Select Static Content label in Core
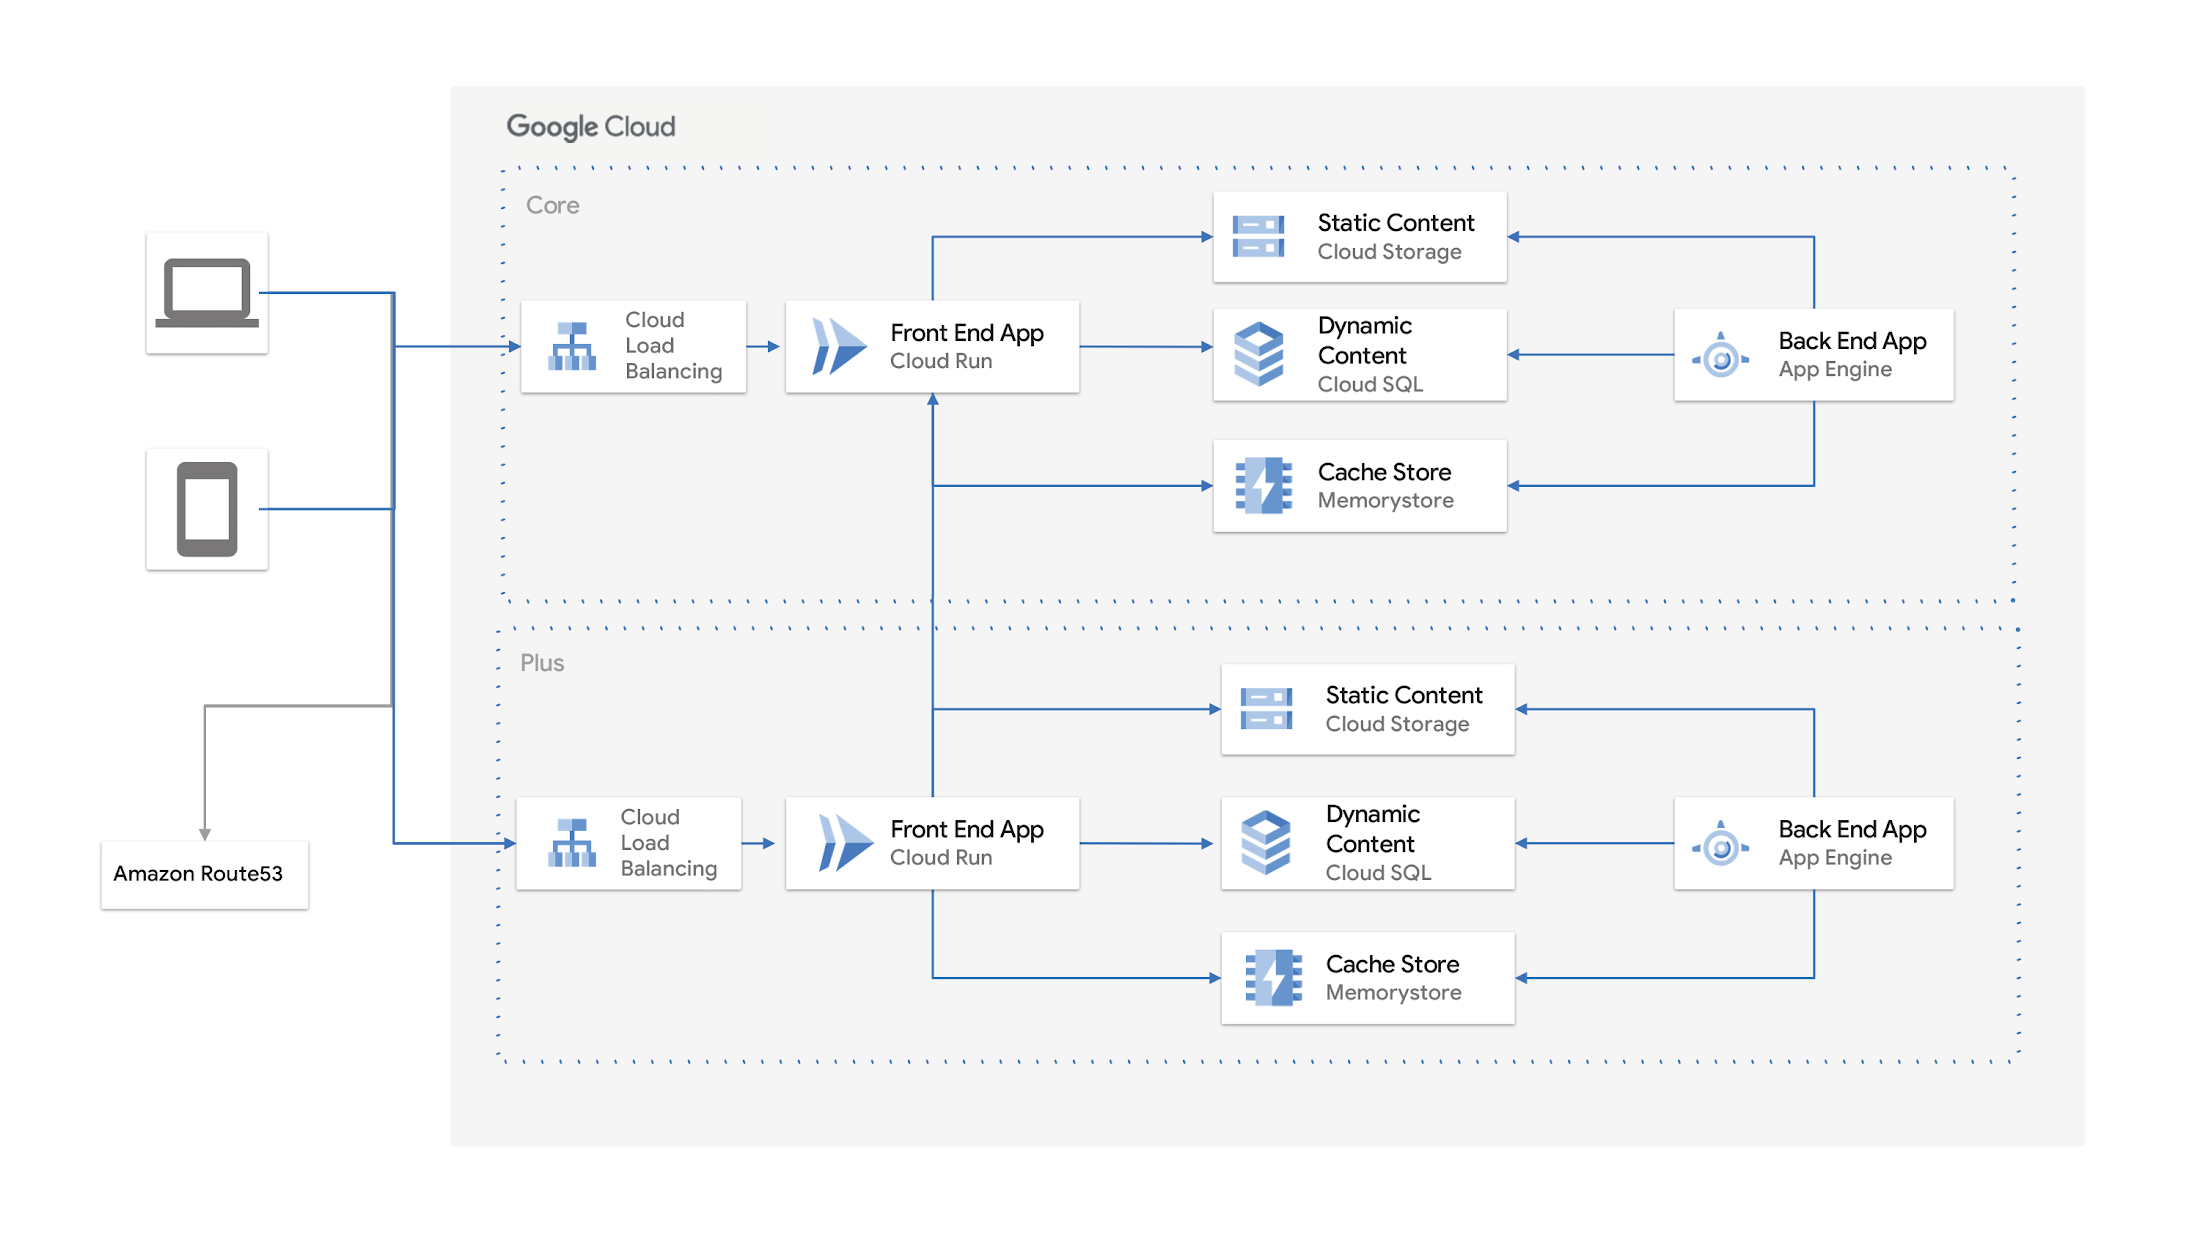Screen dimensions: 2200x1238 1396,223
